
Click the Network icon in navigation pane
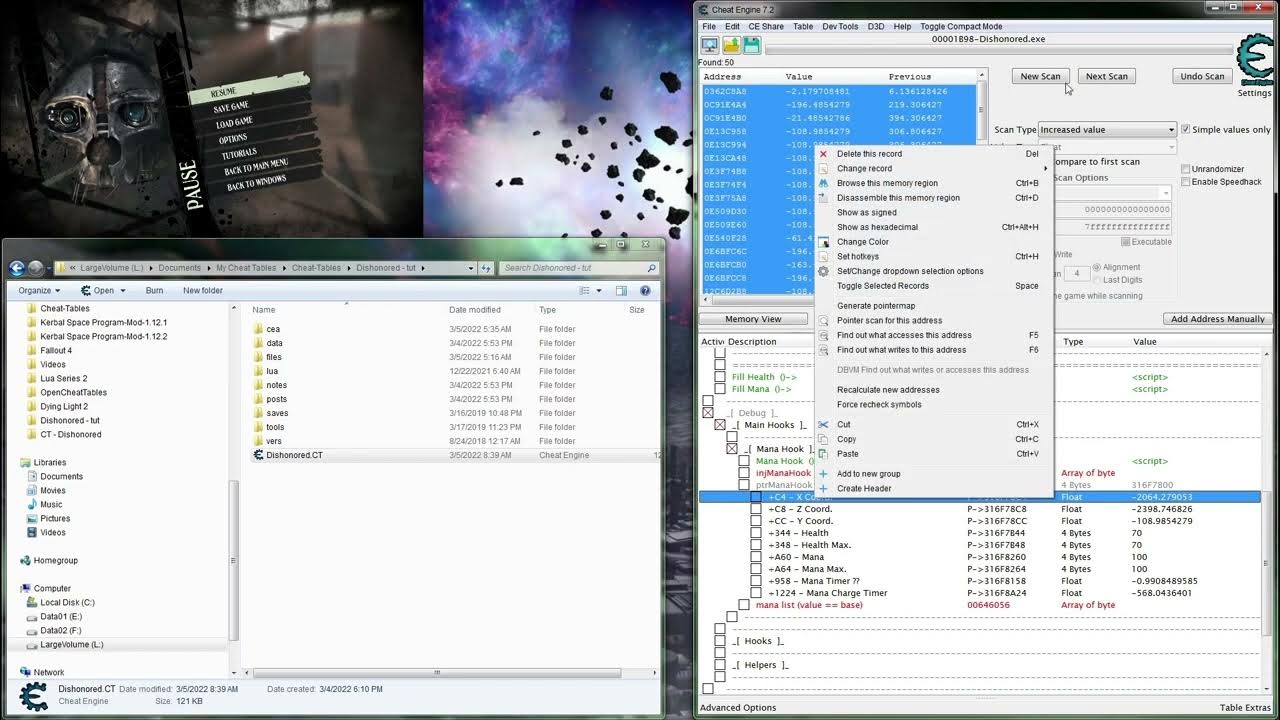(26, 673)
